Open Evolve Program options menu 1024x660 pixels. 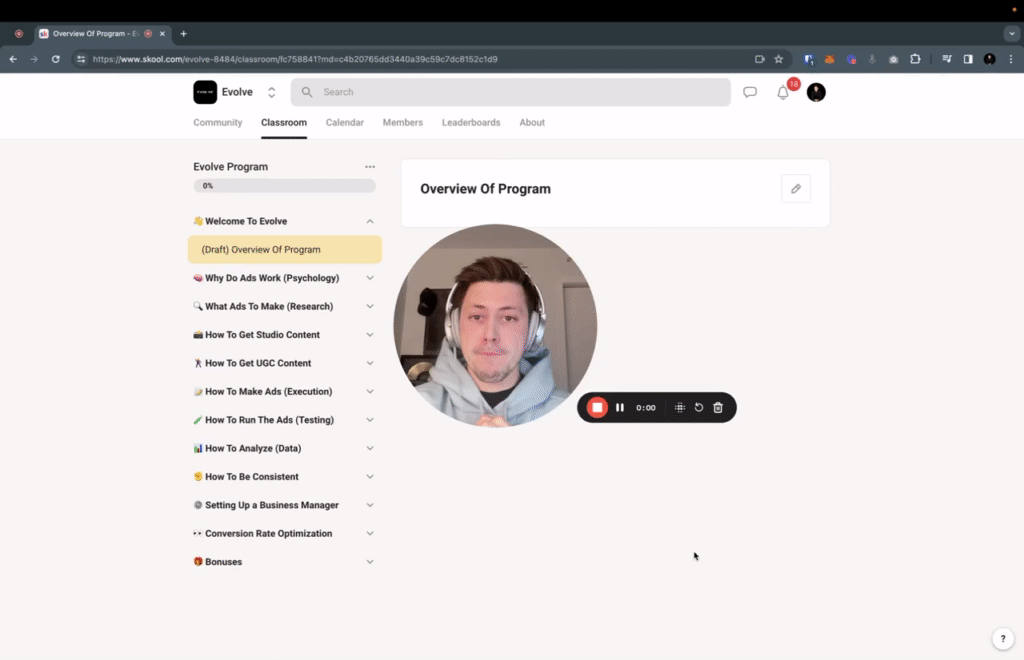tap(370, 166)
